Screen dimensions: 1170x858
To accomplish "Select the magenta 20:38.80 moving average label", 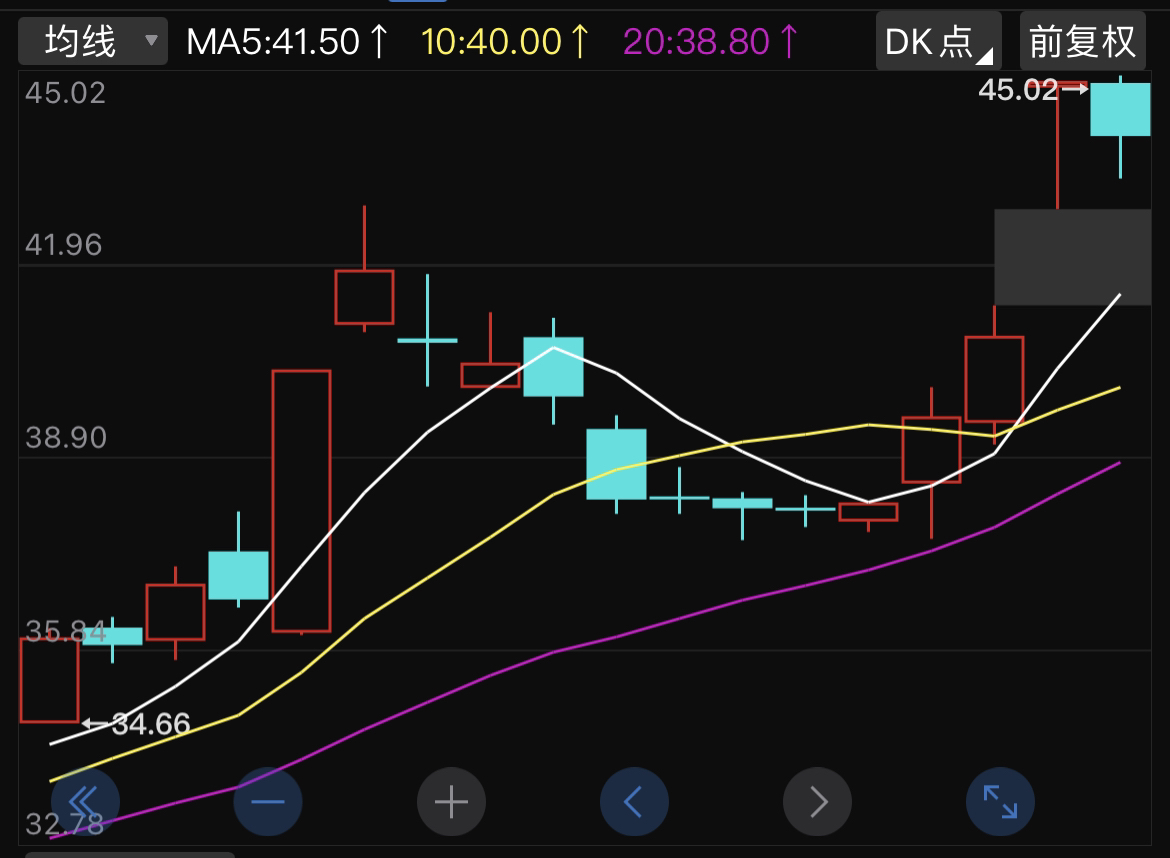I will click(710, 41).
